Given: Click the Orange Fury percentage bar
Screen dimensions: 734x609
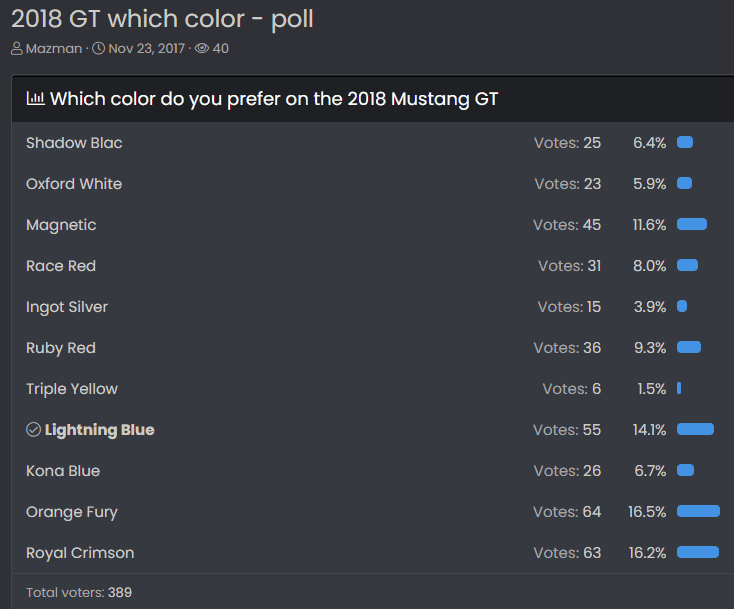Looking at the screenshot, I should (x=698, y=511).
